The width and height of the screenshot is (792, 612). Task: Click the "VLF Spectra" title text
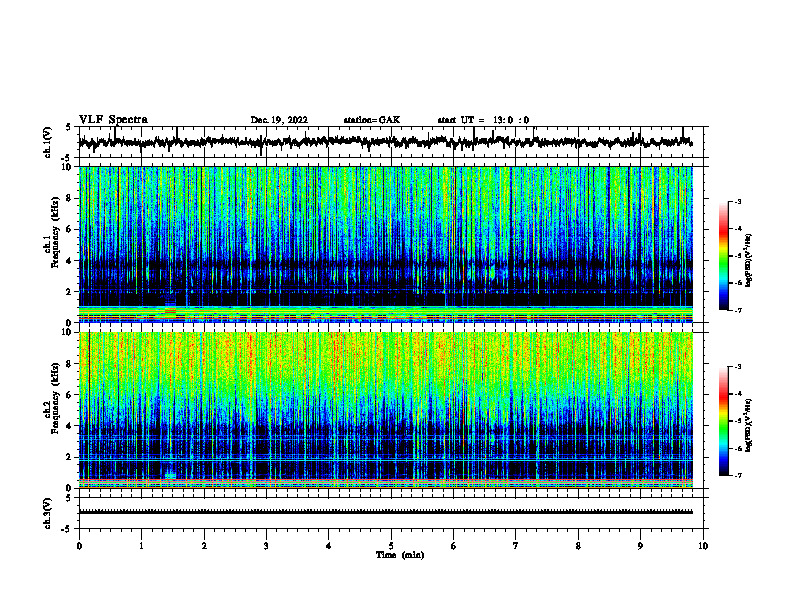click(113, 119)
